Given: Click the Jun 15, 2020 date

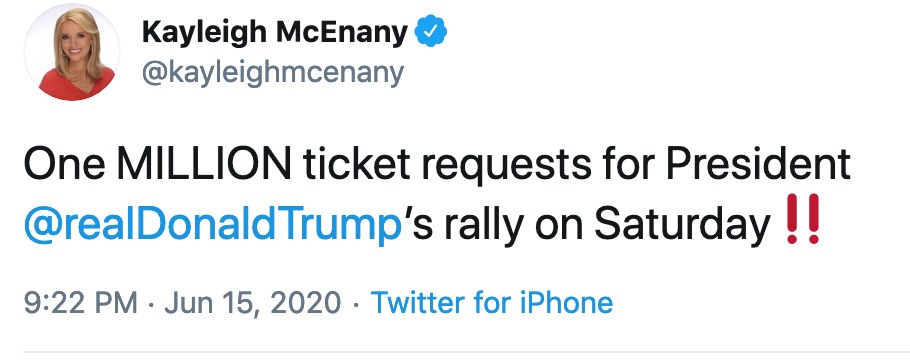Looking at the screenshot, I should [252, 303].
